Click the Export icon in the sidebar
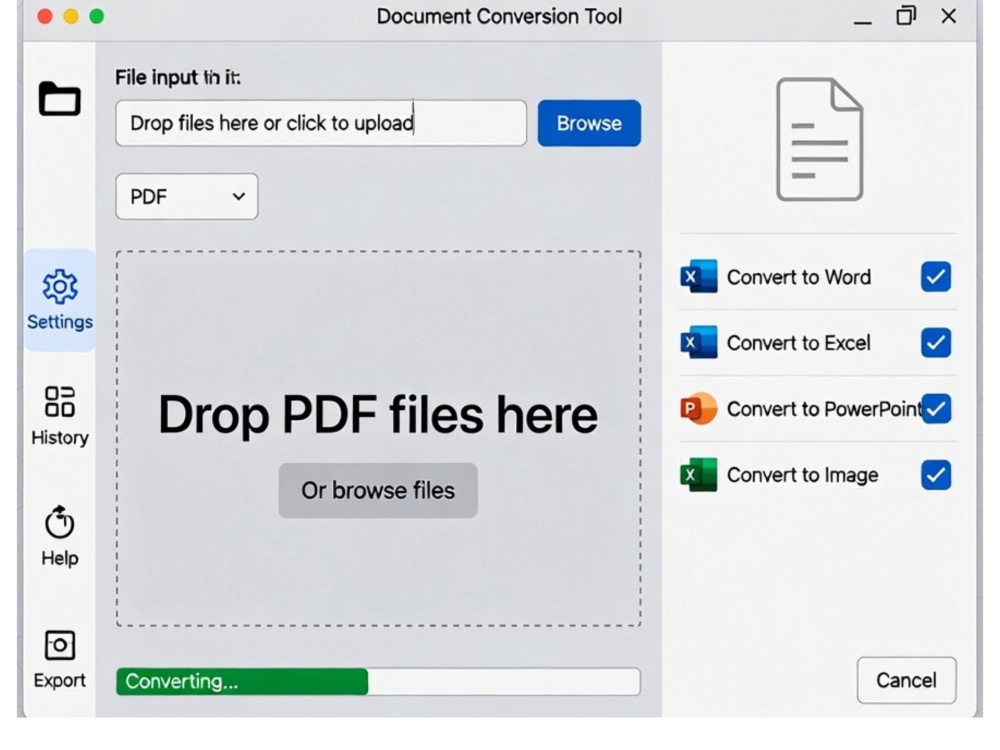 tap(60, 645)
